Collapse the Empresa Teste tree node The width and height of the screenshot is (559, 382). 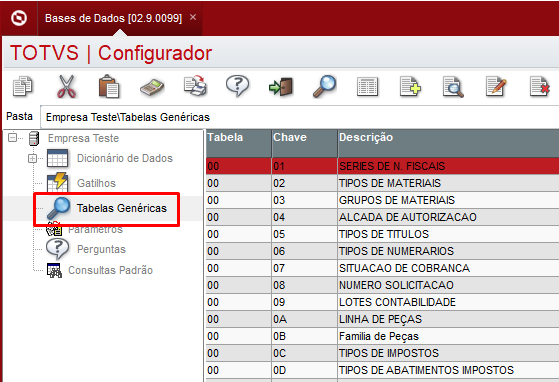[x=12, y=137]
